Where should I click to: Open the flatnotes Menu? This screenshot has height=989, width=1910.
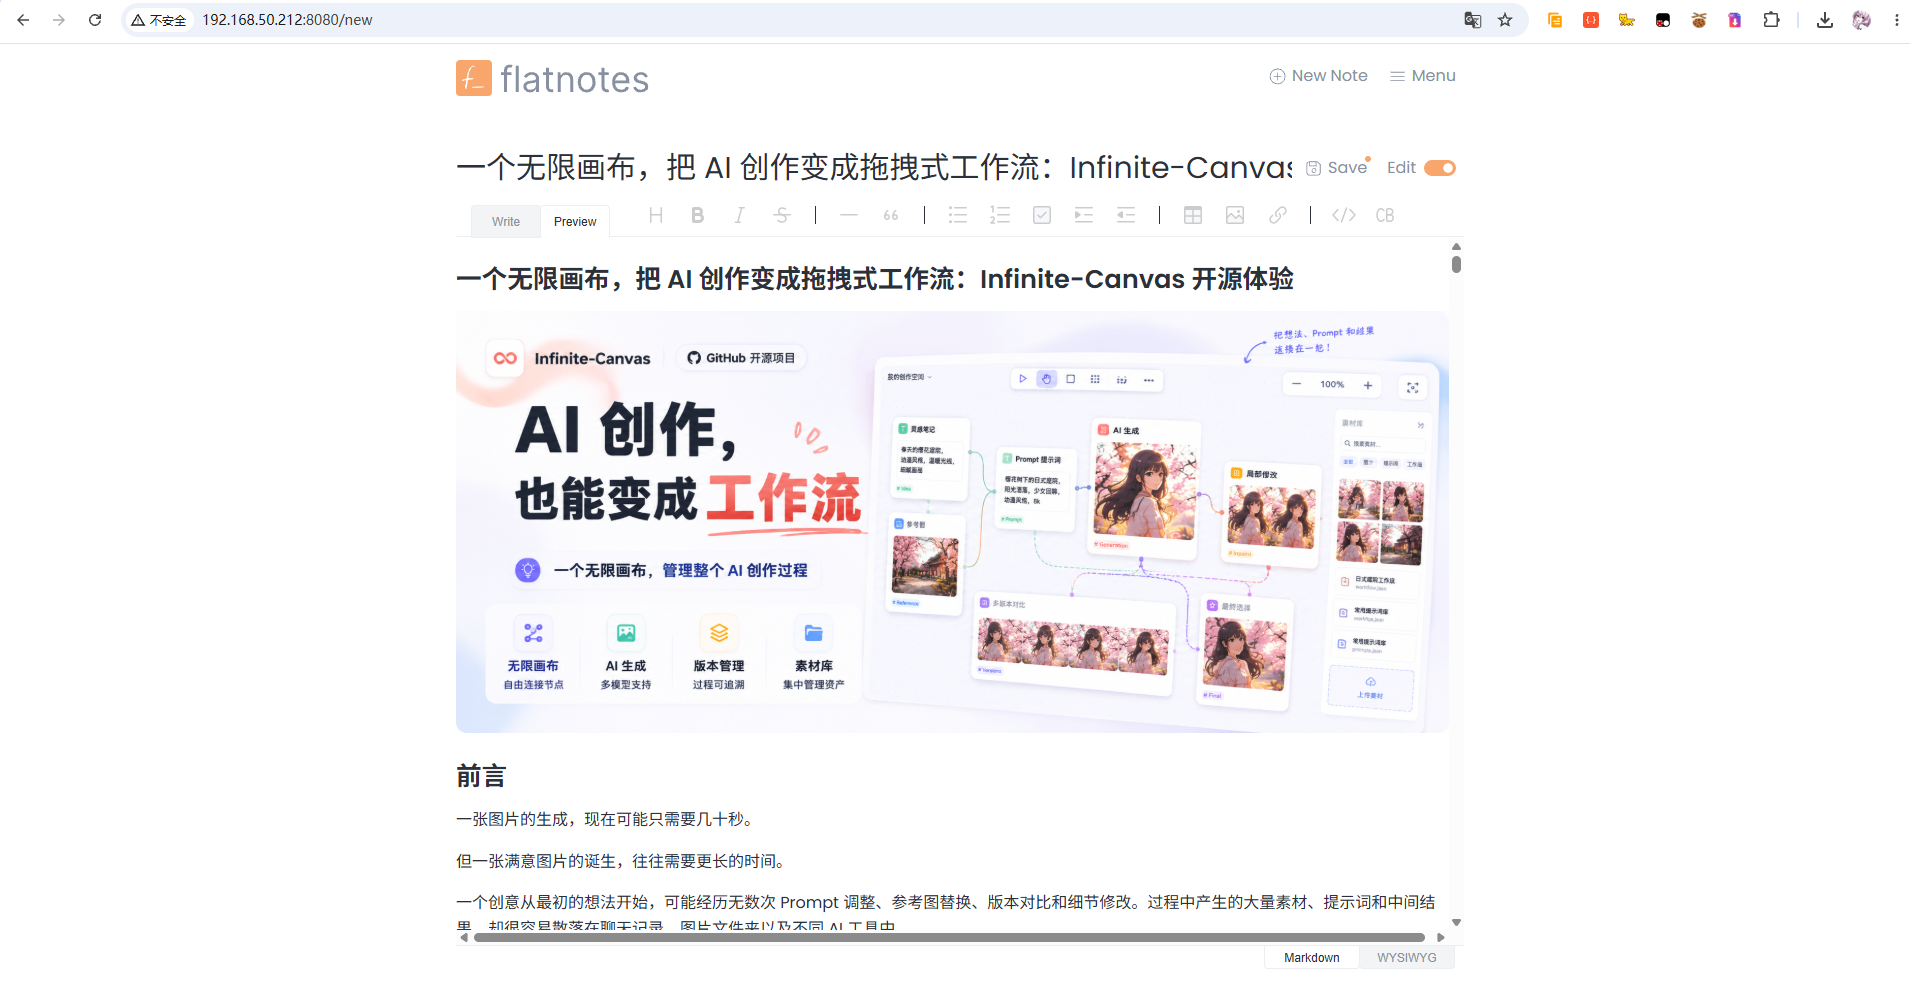1423,76
